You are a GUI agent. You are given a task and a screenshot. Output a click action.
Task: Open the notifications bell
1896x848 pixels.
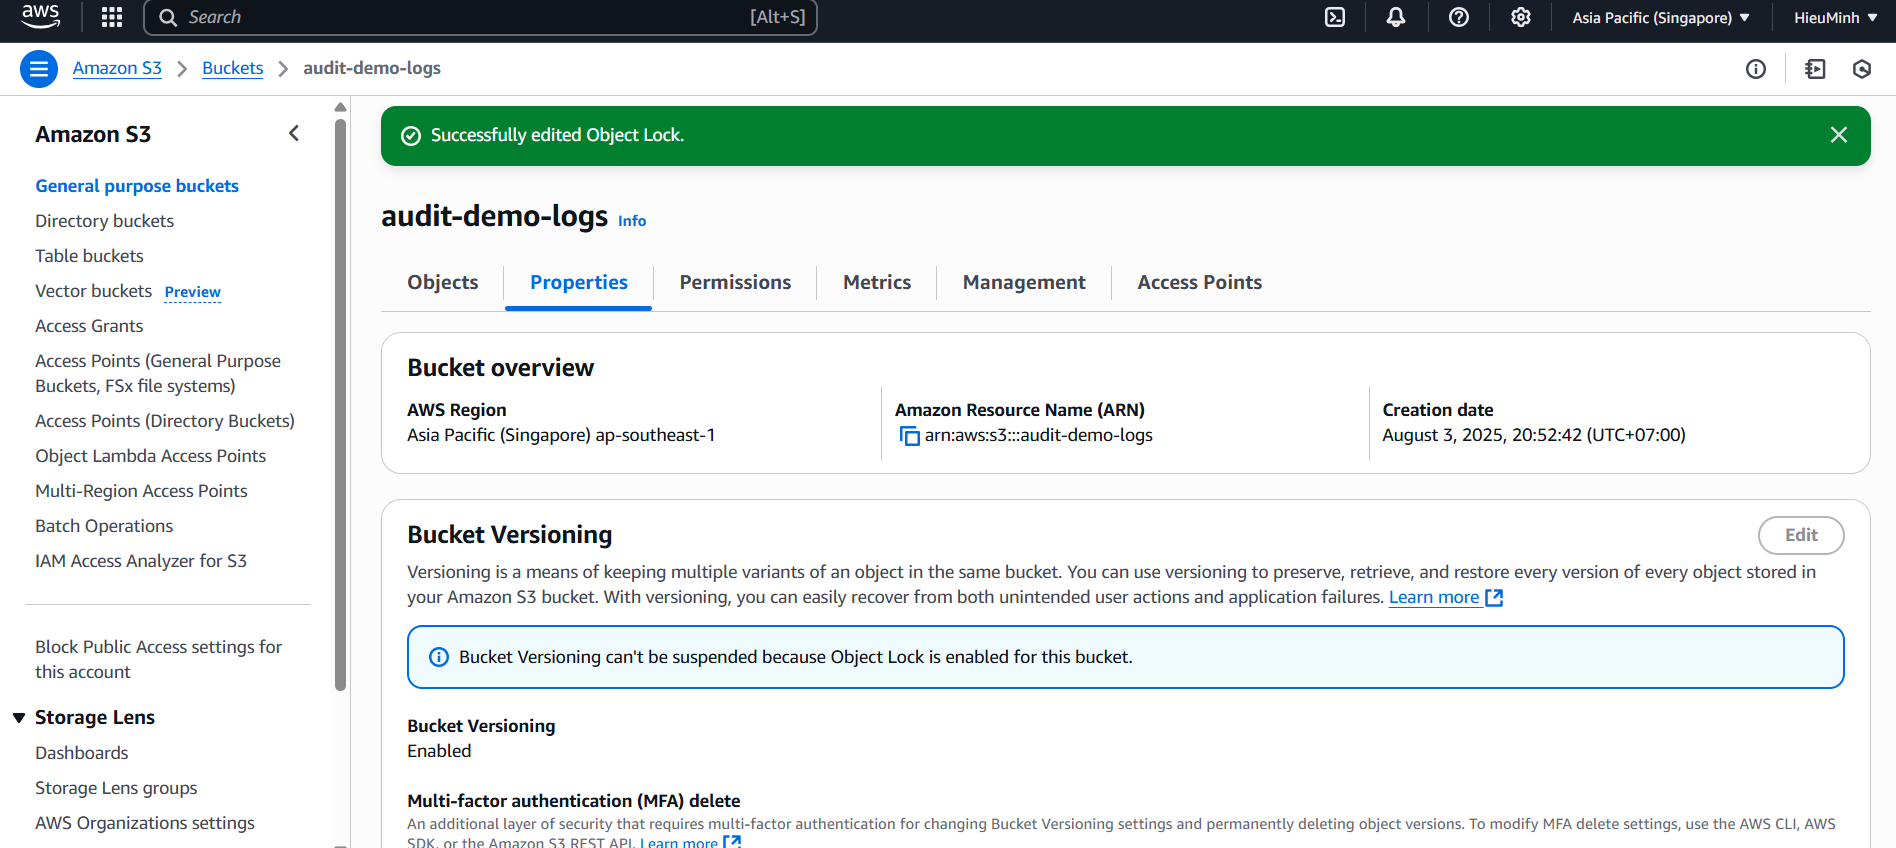pyautogui.click(x=1396, y=17)
